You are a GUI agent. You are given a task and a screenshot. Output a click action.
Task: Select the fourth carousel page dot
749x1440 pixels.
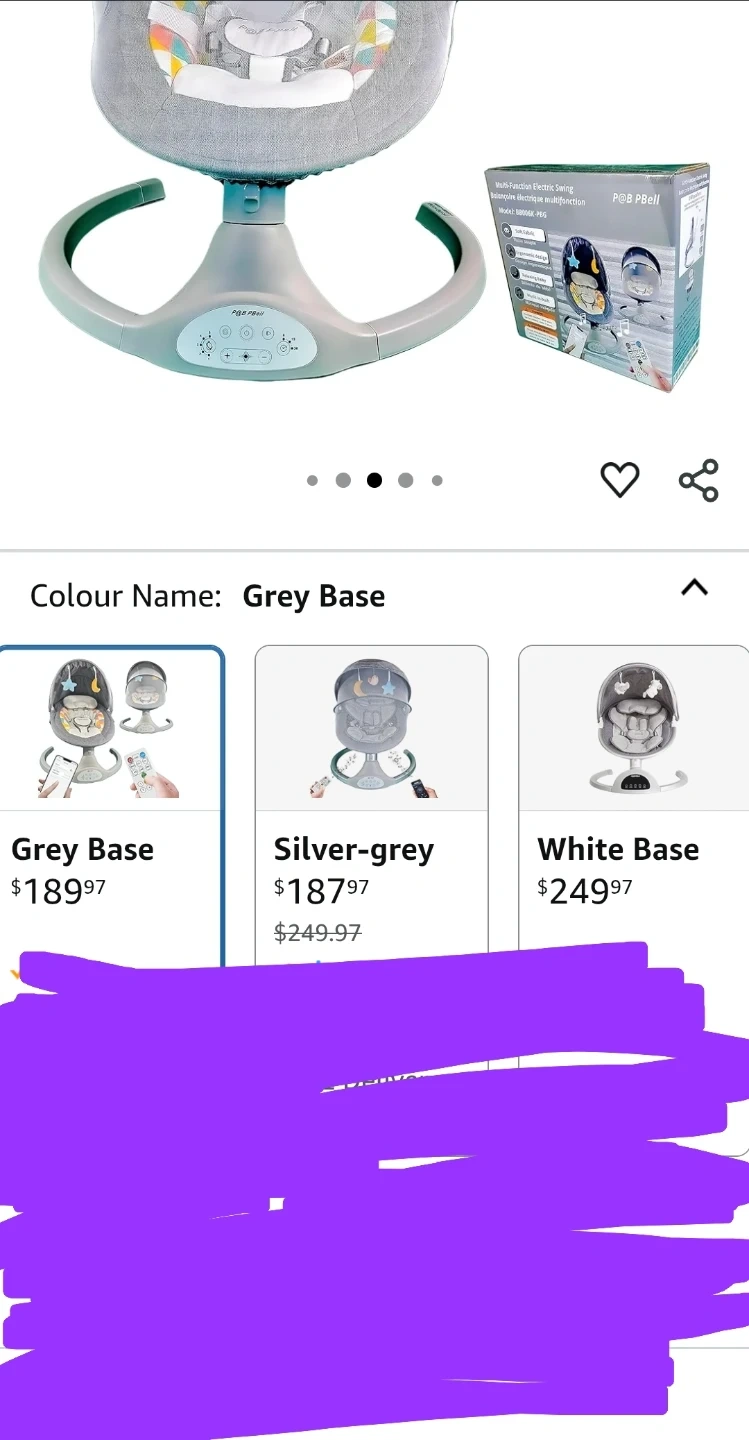coord(405,481)
